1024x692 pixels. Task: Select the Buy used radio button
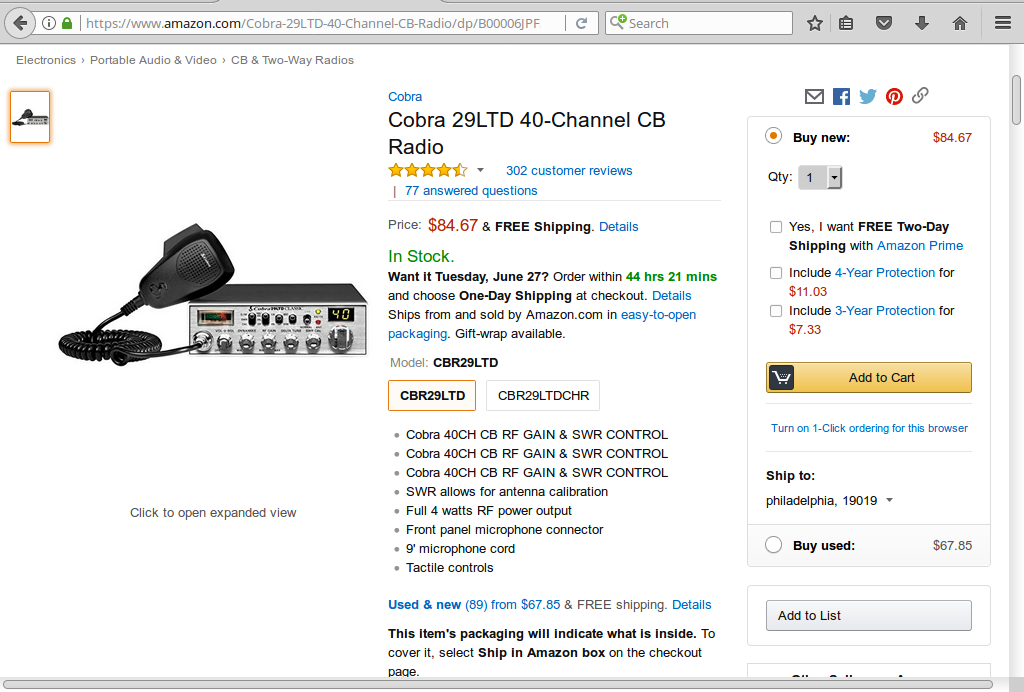point(773,545)
